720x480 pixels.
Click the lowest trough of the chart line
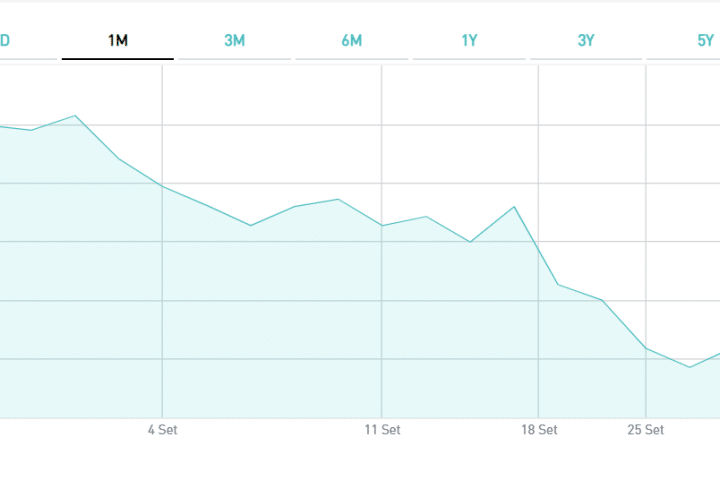click(690, 367)
